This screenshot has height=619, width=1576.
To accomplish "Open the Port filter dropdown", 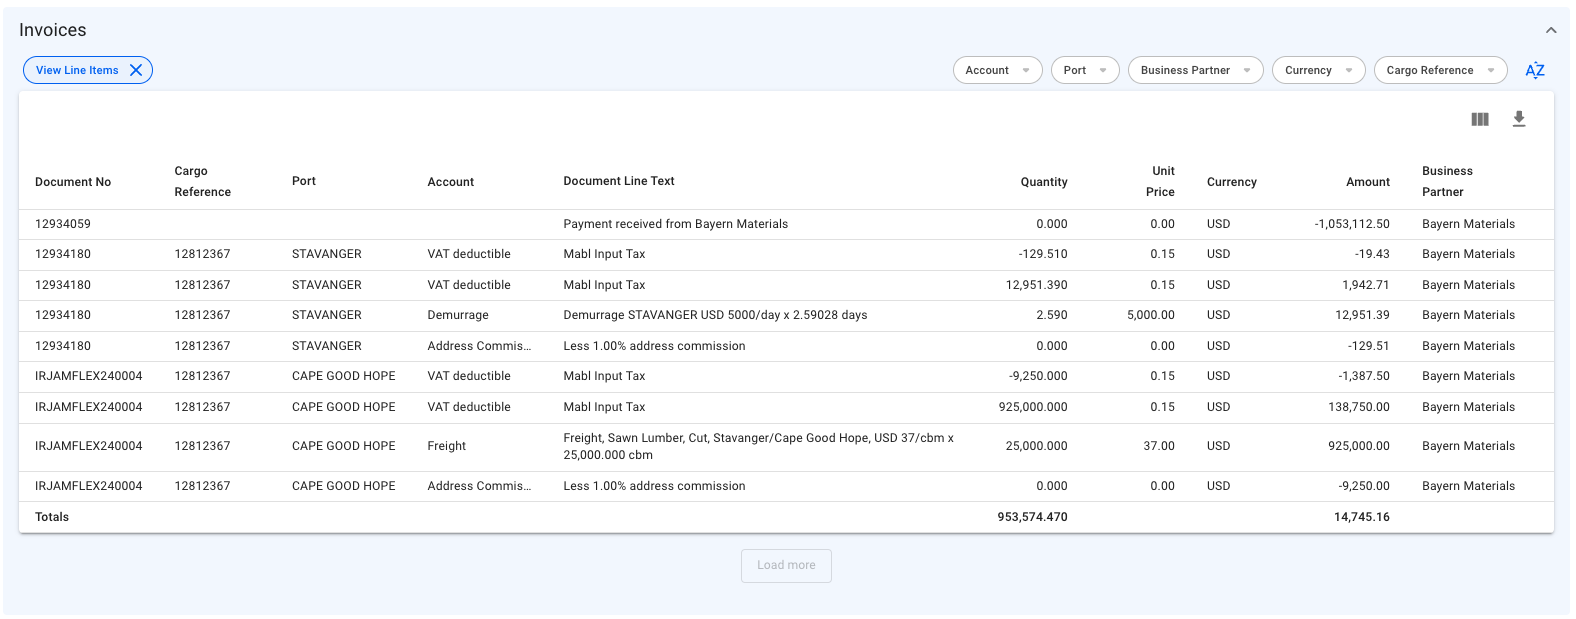I will [x=1084, y=70].
